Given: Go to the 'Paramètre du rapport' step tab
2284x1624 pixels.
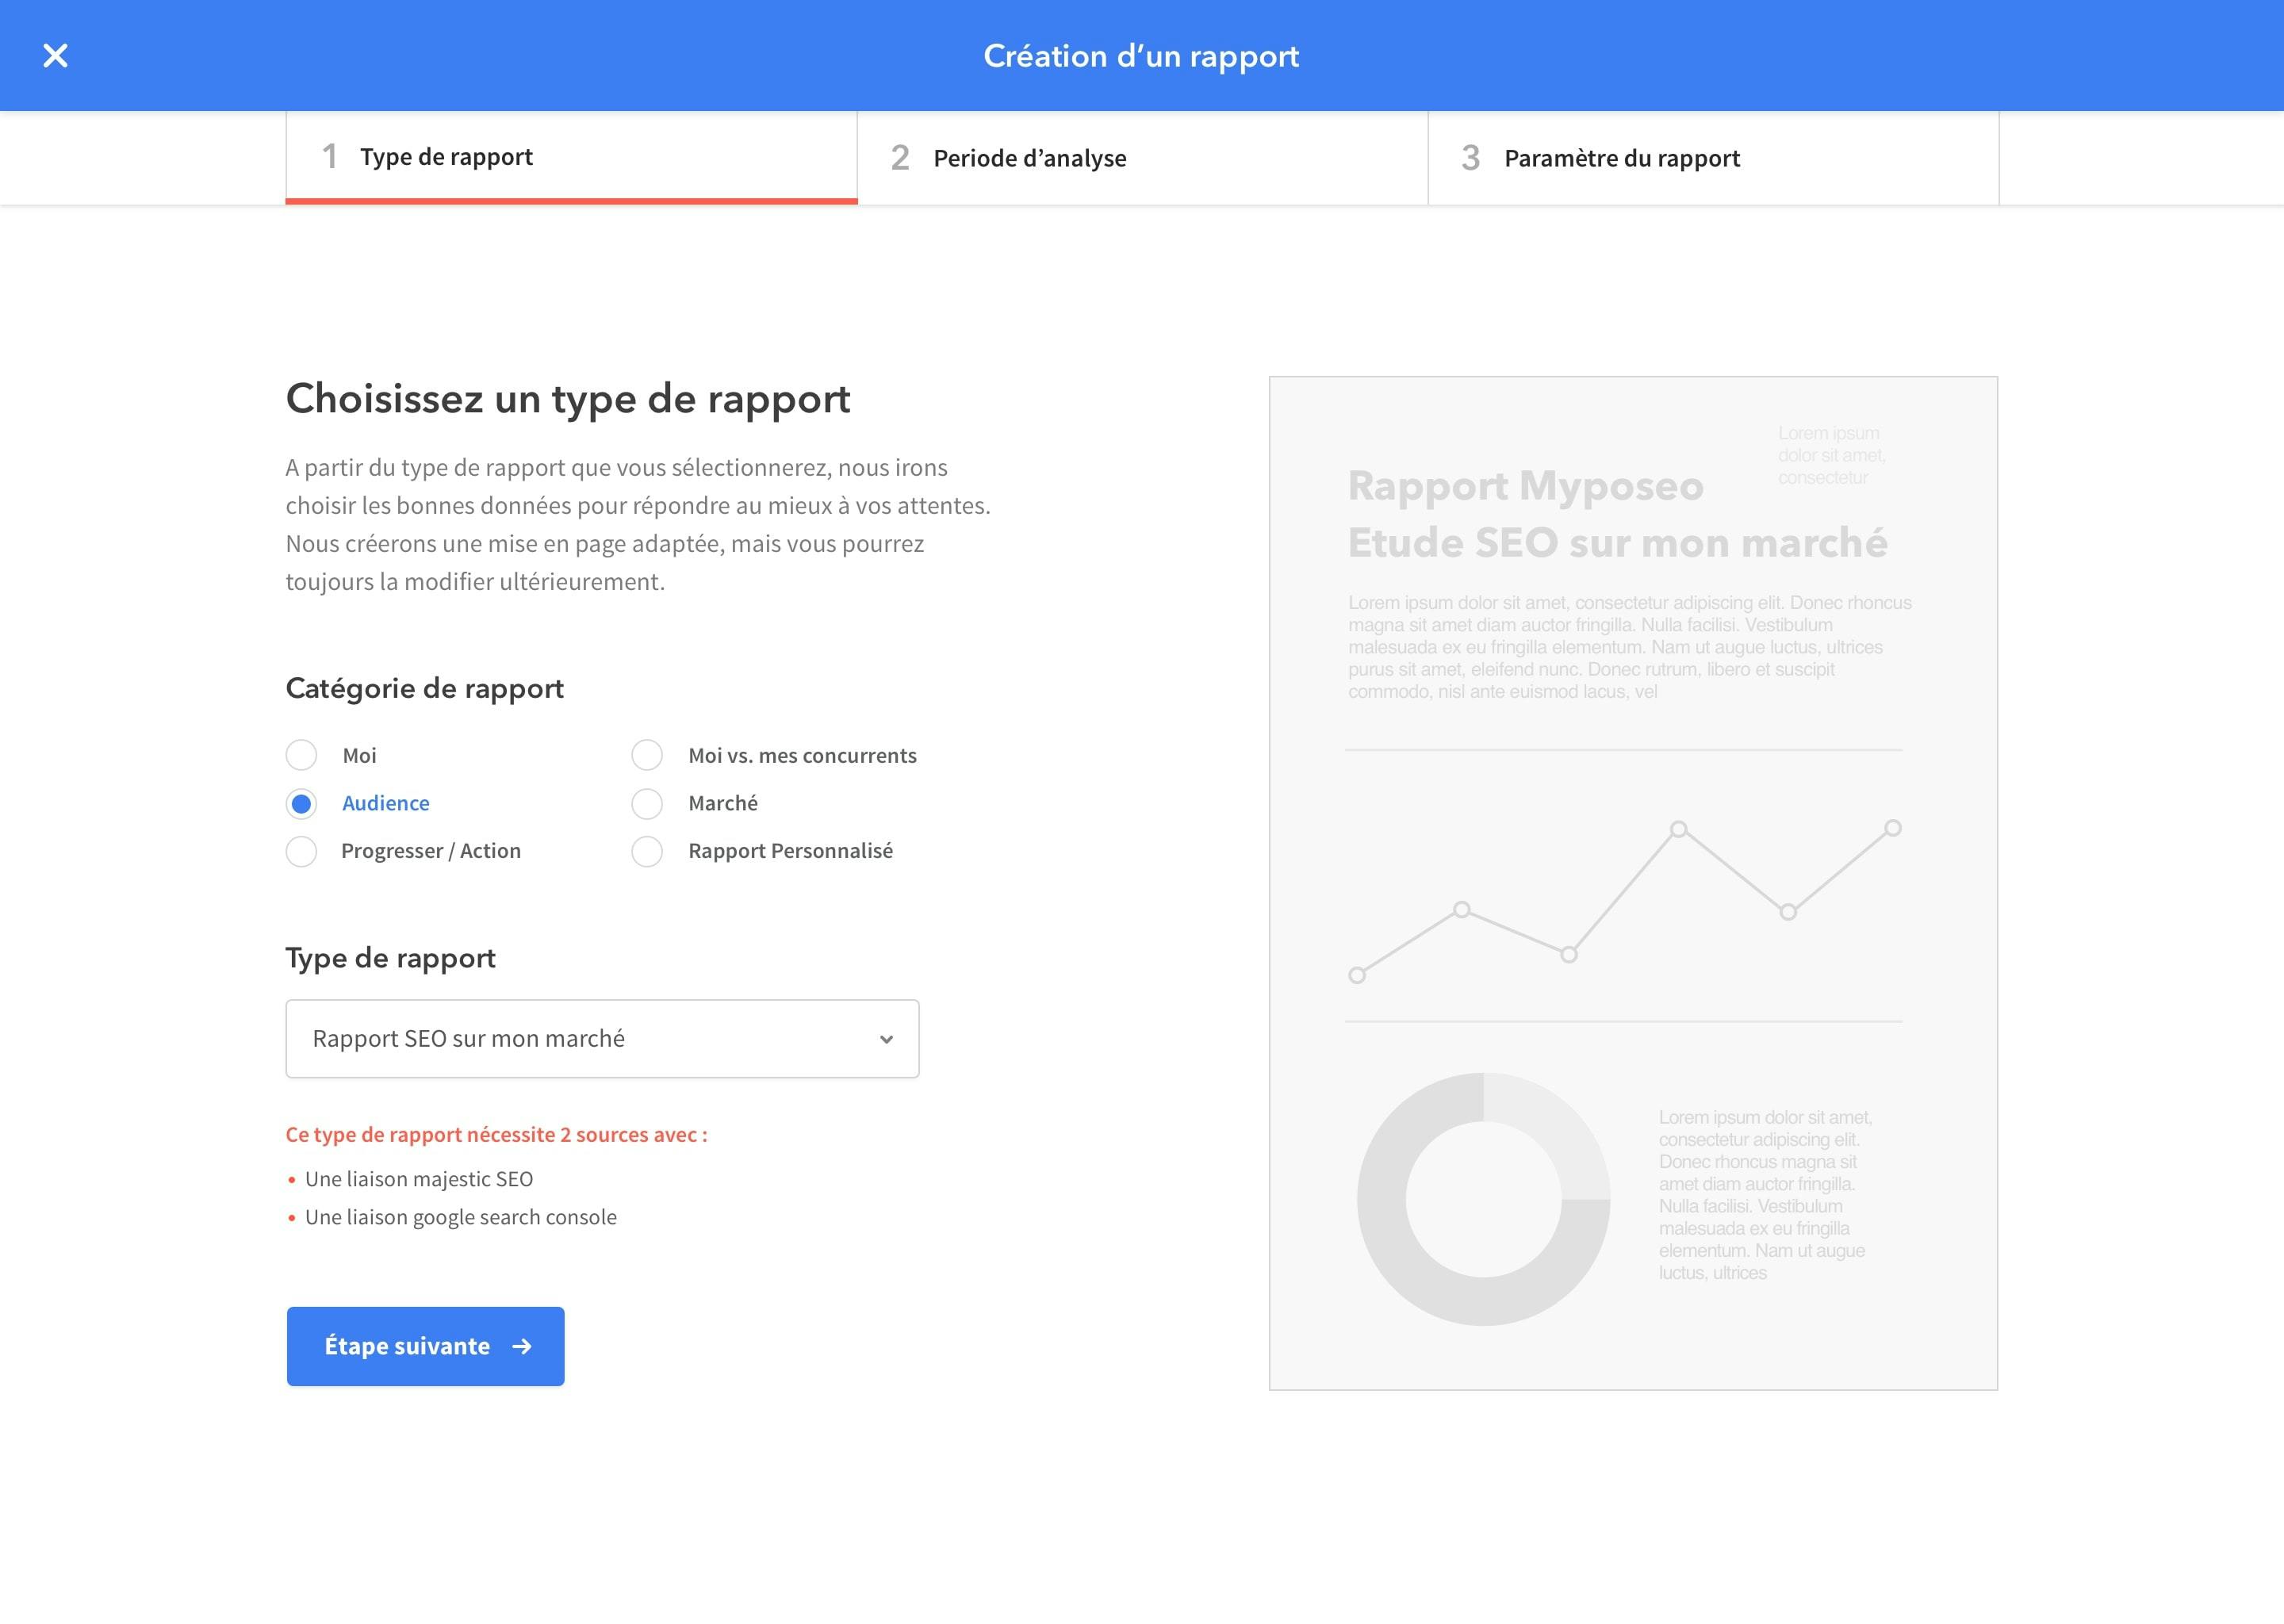Looking at the screenshot, I should pyautogui.click(x=1713, y=158).
